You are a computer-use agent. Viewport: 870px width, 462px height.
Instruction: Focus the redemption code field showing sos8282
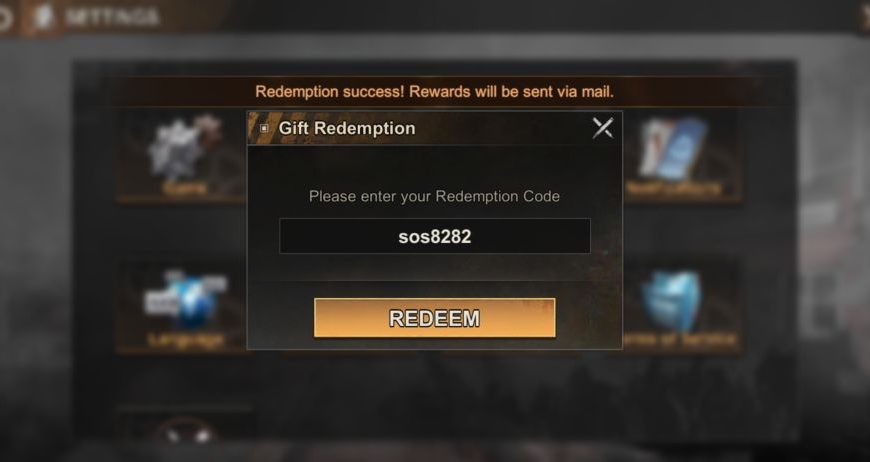point(434,236)
